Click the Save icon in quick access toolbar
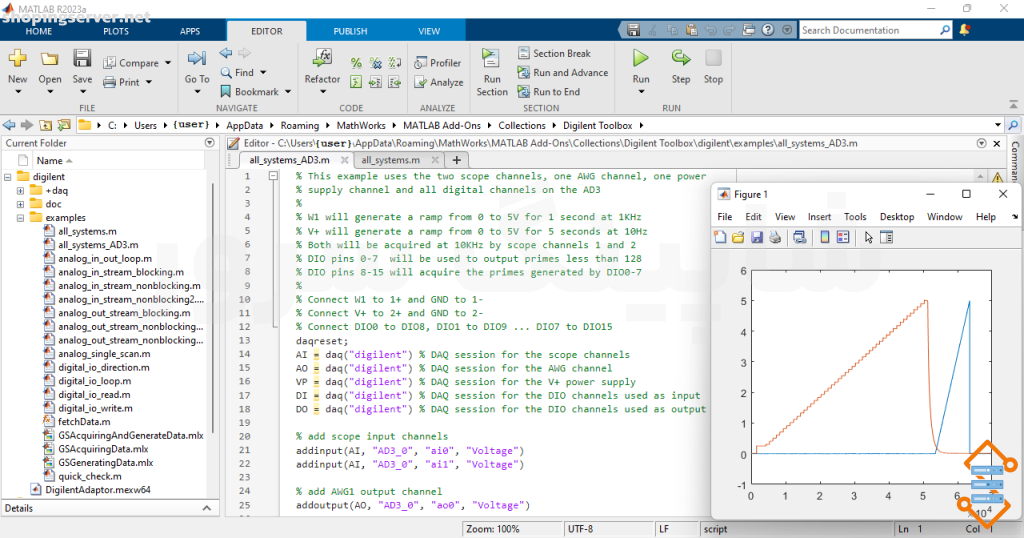The image size is (1024, 538). click(x=633, y=30)
